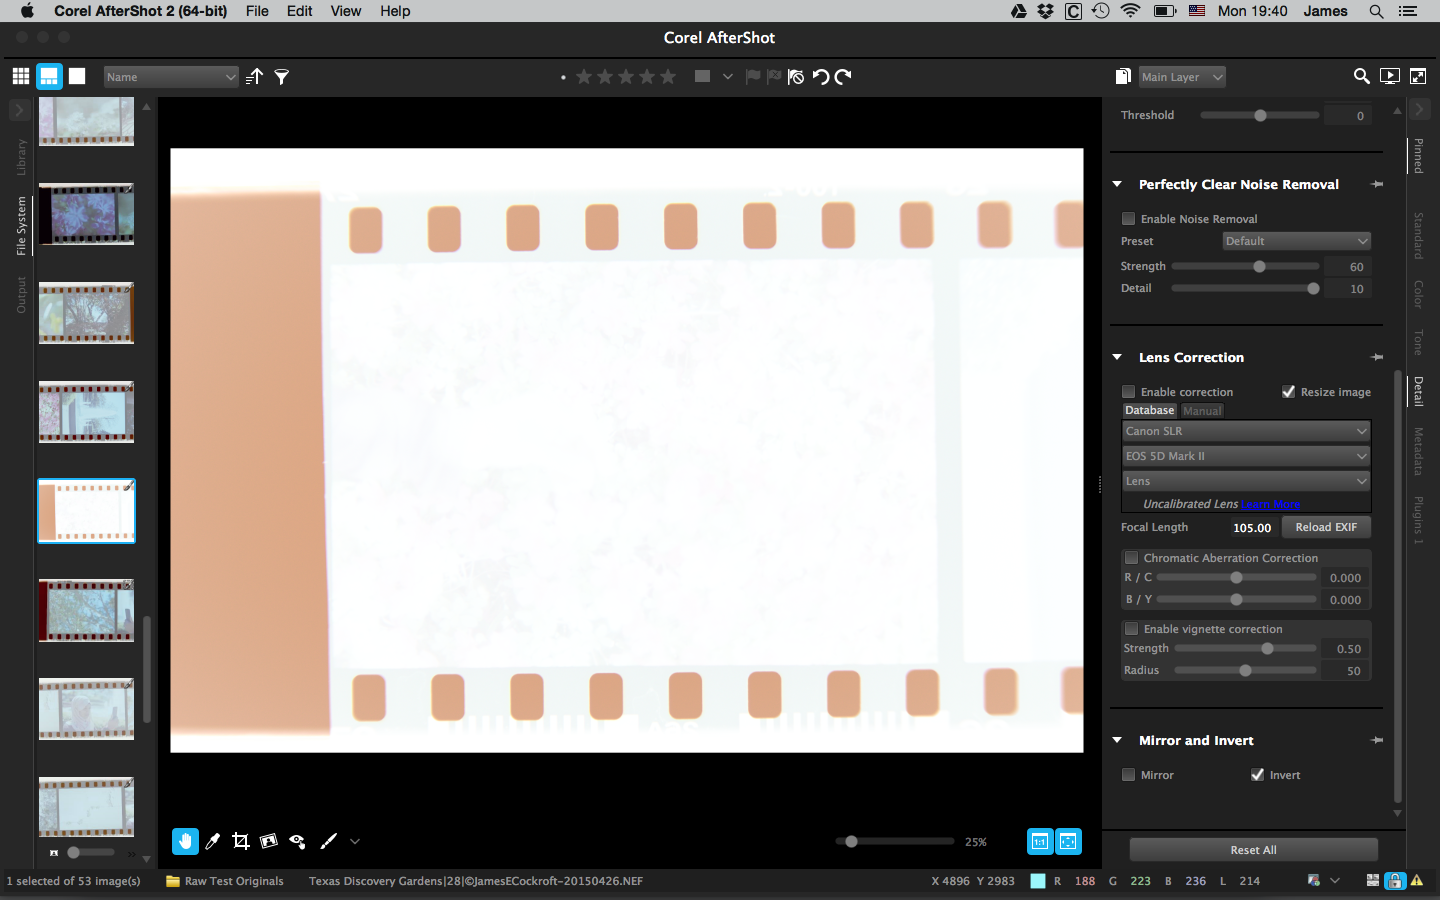Image resolution: width=1440 pixels, height=900 pixels.
Task: Open the Main Layer dropdown
Action: tap(1182, 77)
